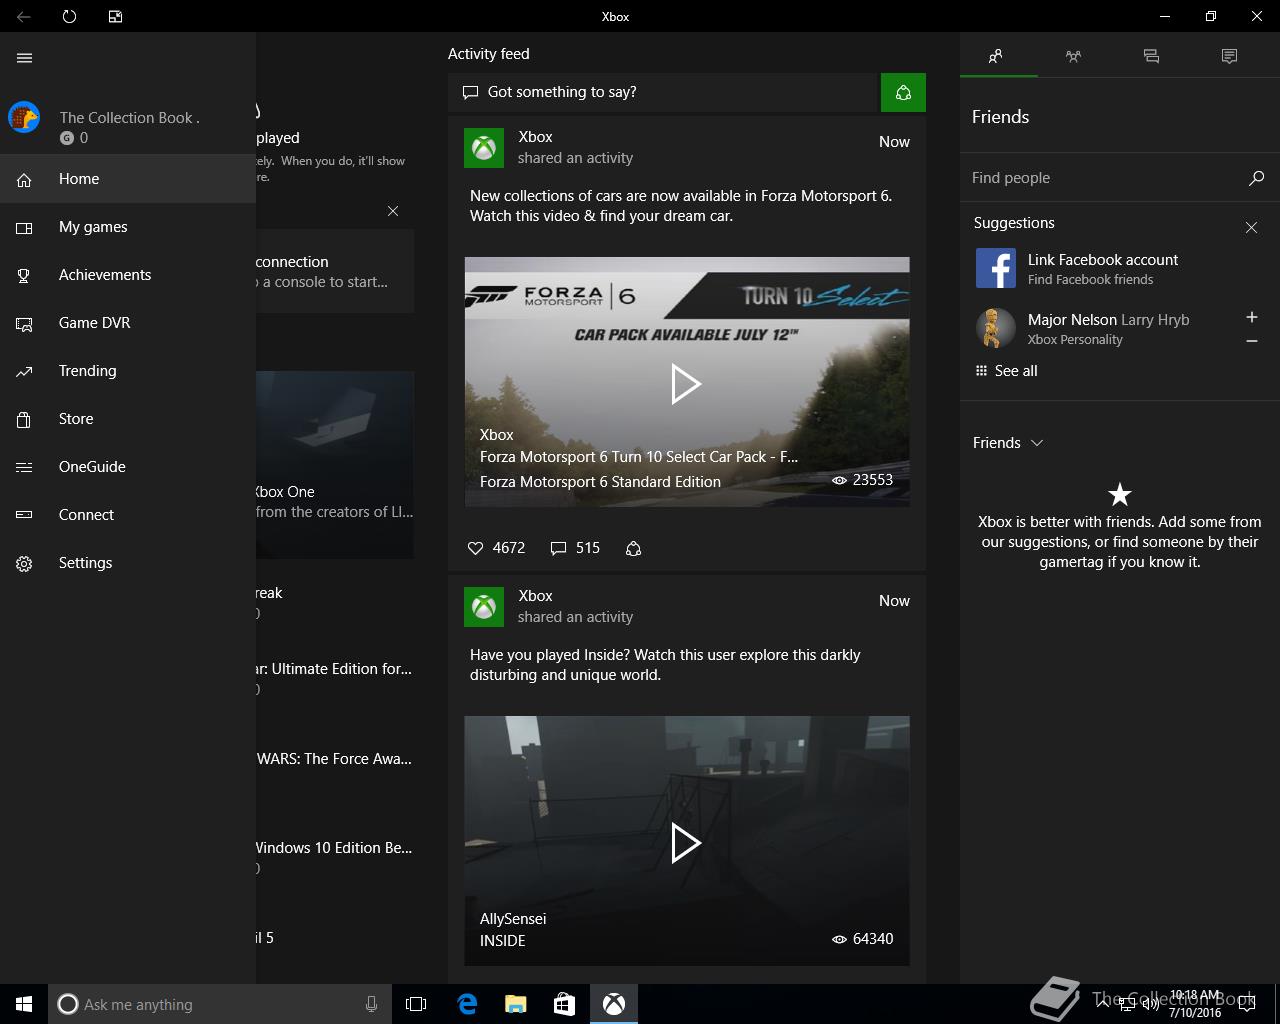Open File Explorer from taskbar
Image resolution: width=1280 pixels, height=1024 pixels.
(x=515, y=1004)
